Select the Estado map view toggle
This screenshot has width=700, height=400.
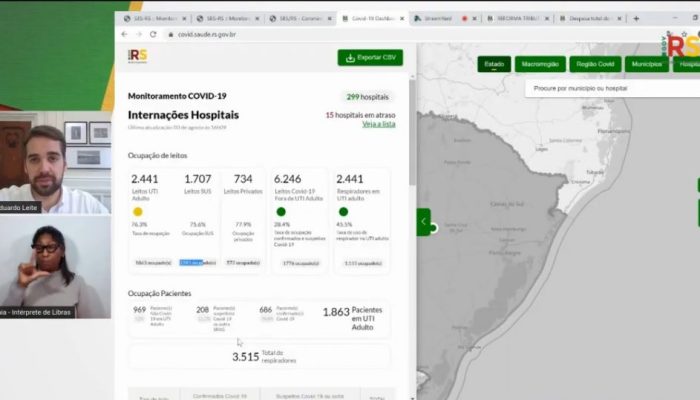click(x=494, y=64)
